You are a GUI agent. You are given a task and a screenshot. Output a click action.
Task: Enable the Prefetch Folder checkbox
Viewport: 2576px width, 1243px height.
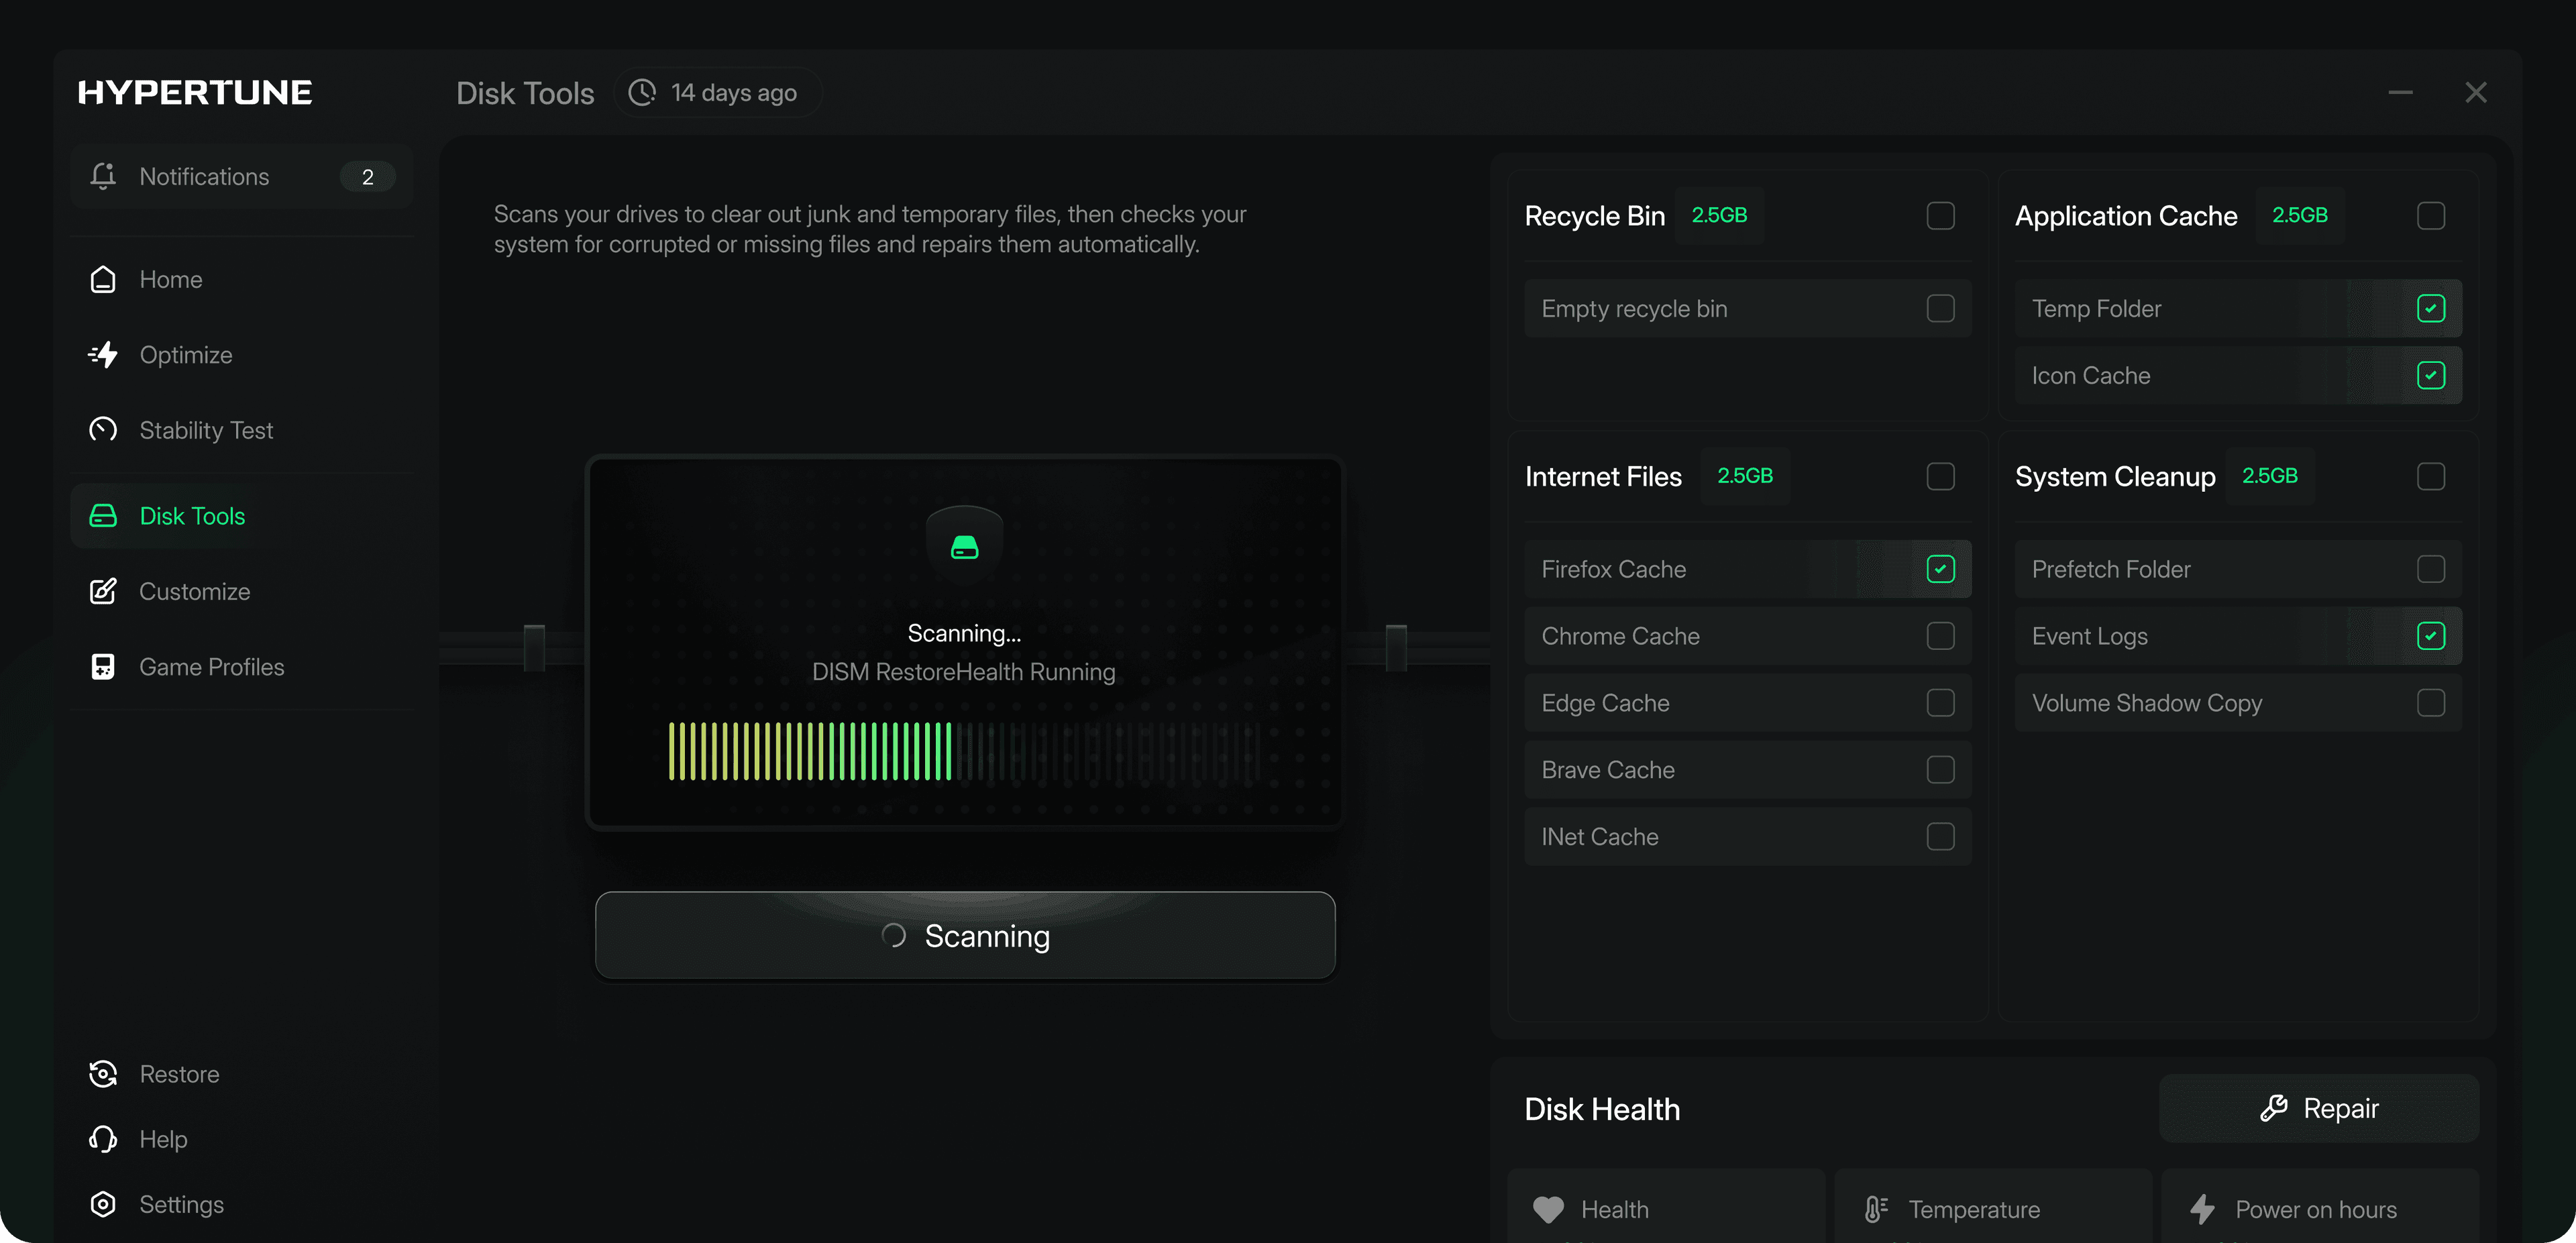click(x=2430, y=569)
